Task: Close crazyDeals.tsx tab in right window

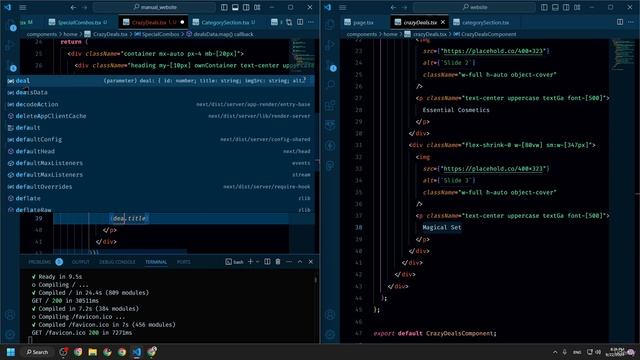Action: (443, 22)
